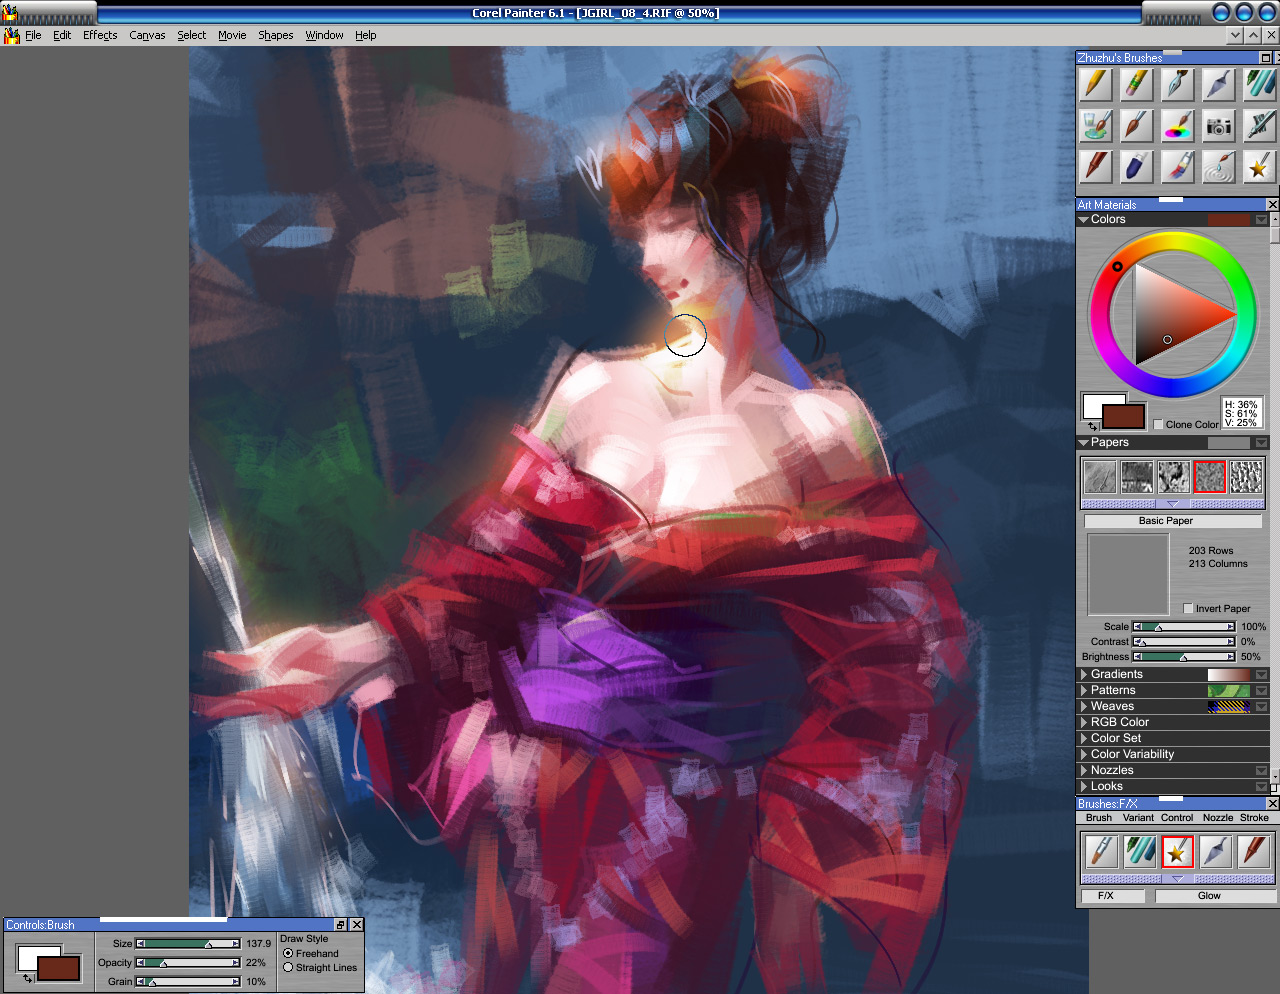The width and height of the screenshot is (1280, 994).
Task: Click the Painter icon beside the File menu
Action: 12,35
